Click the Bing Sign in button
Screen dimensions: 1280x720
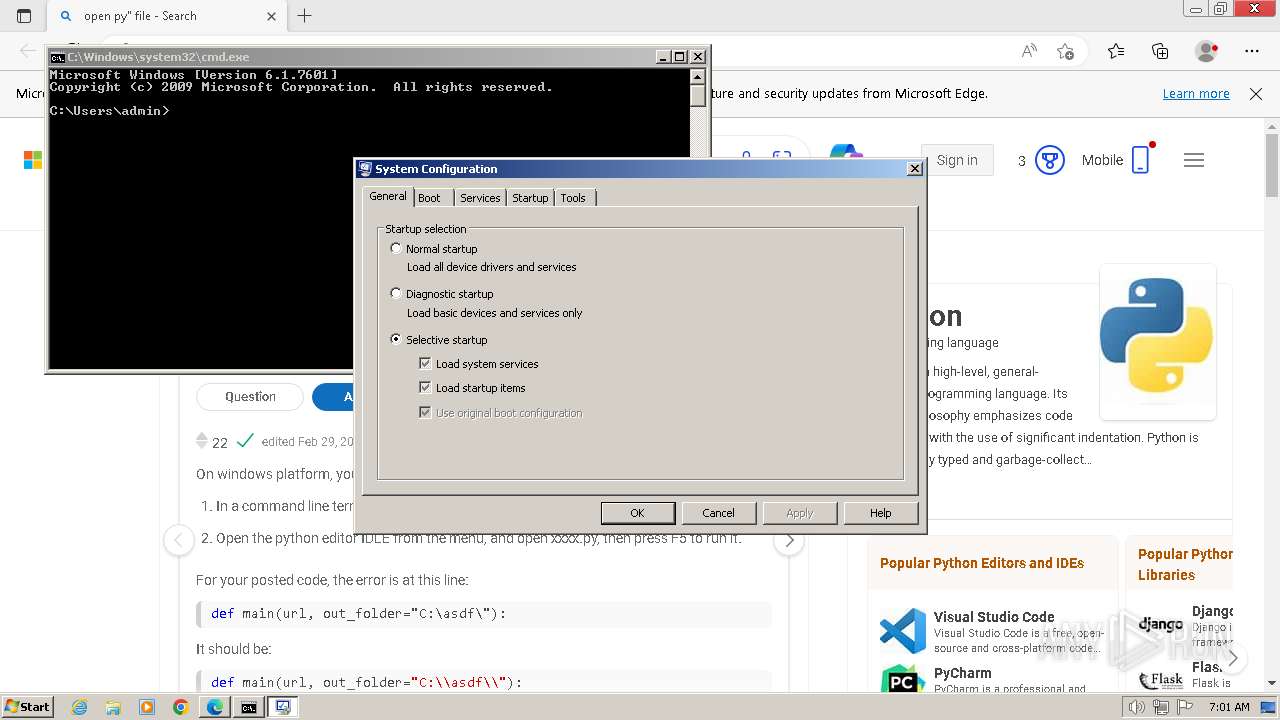click(957, 160)
